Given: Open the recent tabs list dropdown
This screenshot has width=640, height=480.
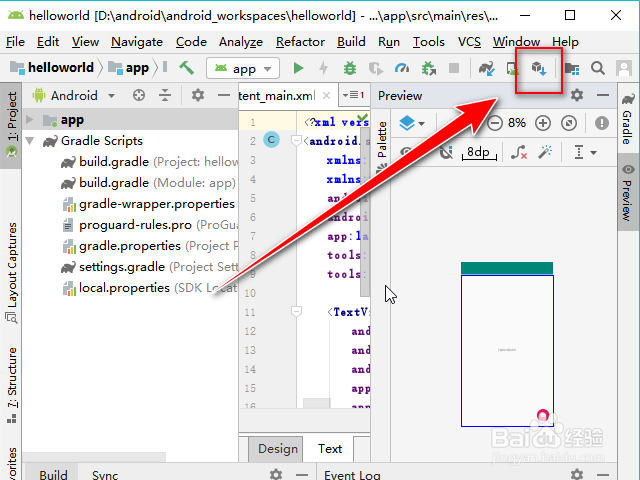Looking at the screenshot, I should pyautogui.click(x=354, y=96).
